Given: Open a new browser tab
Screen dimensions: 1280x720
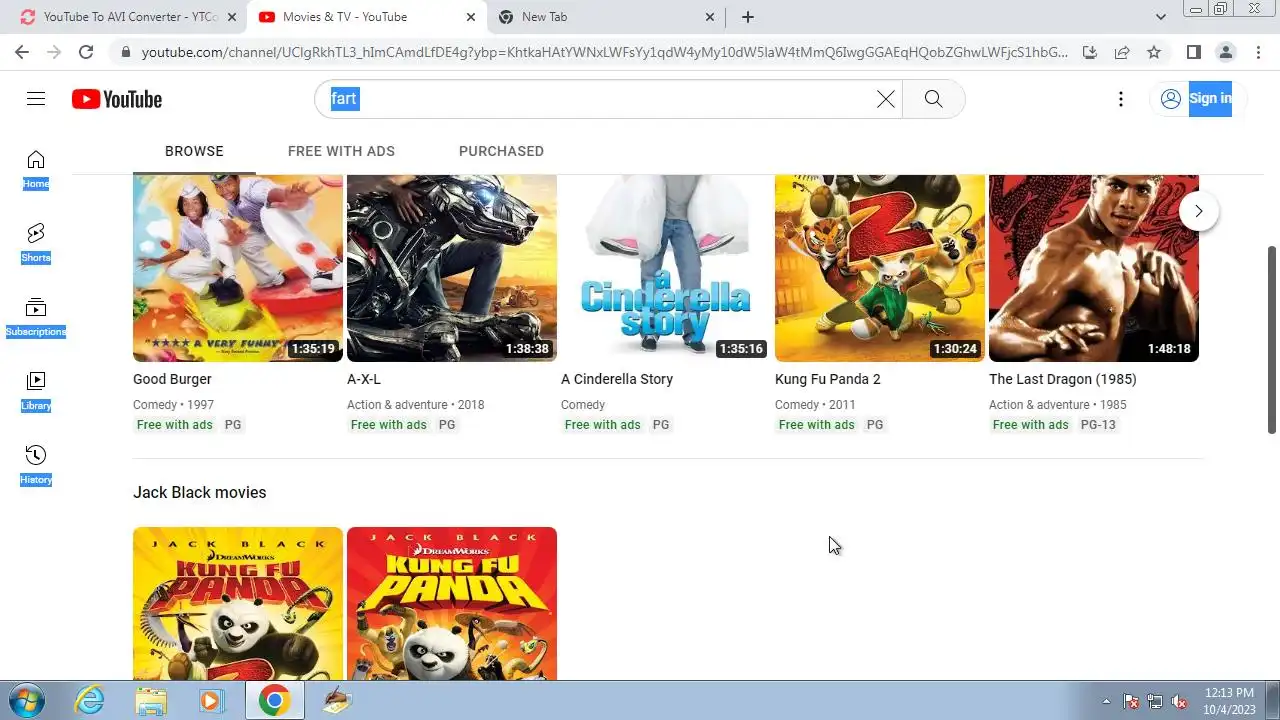Looking at the screenshot, I should pyautogui.click(x=747, y=17).
